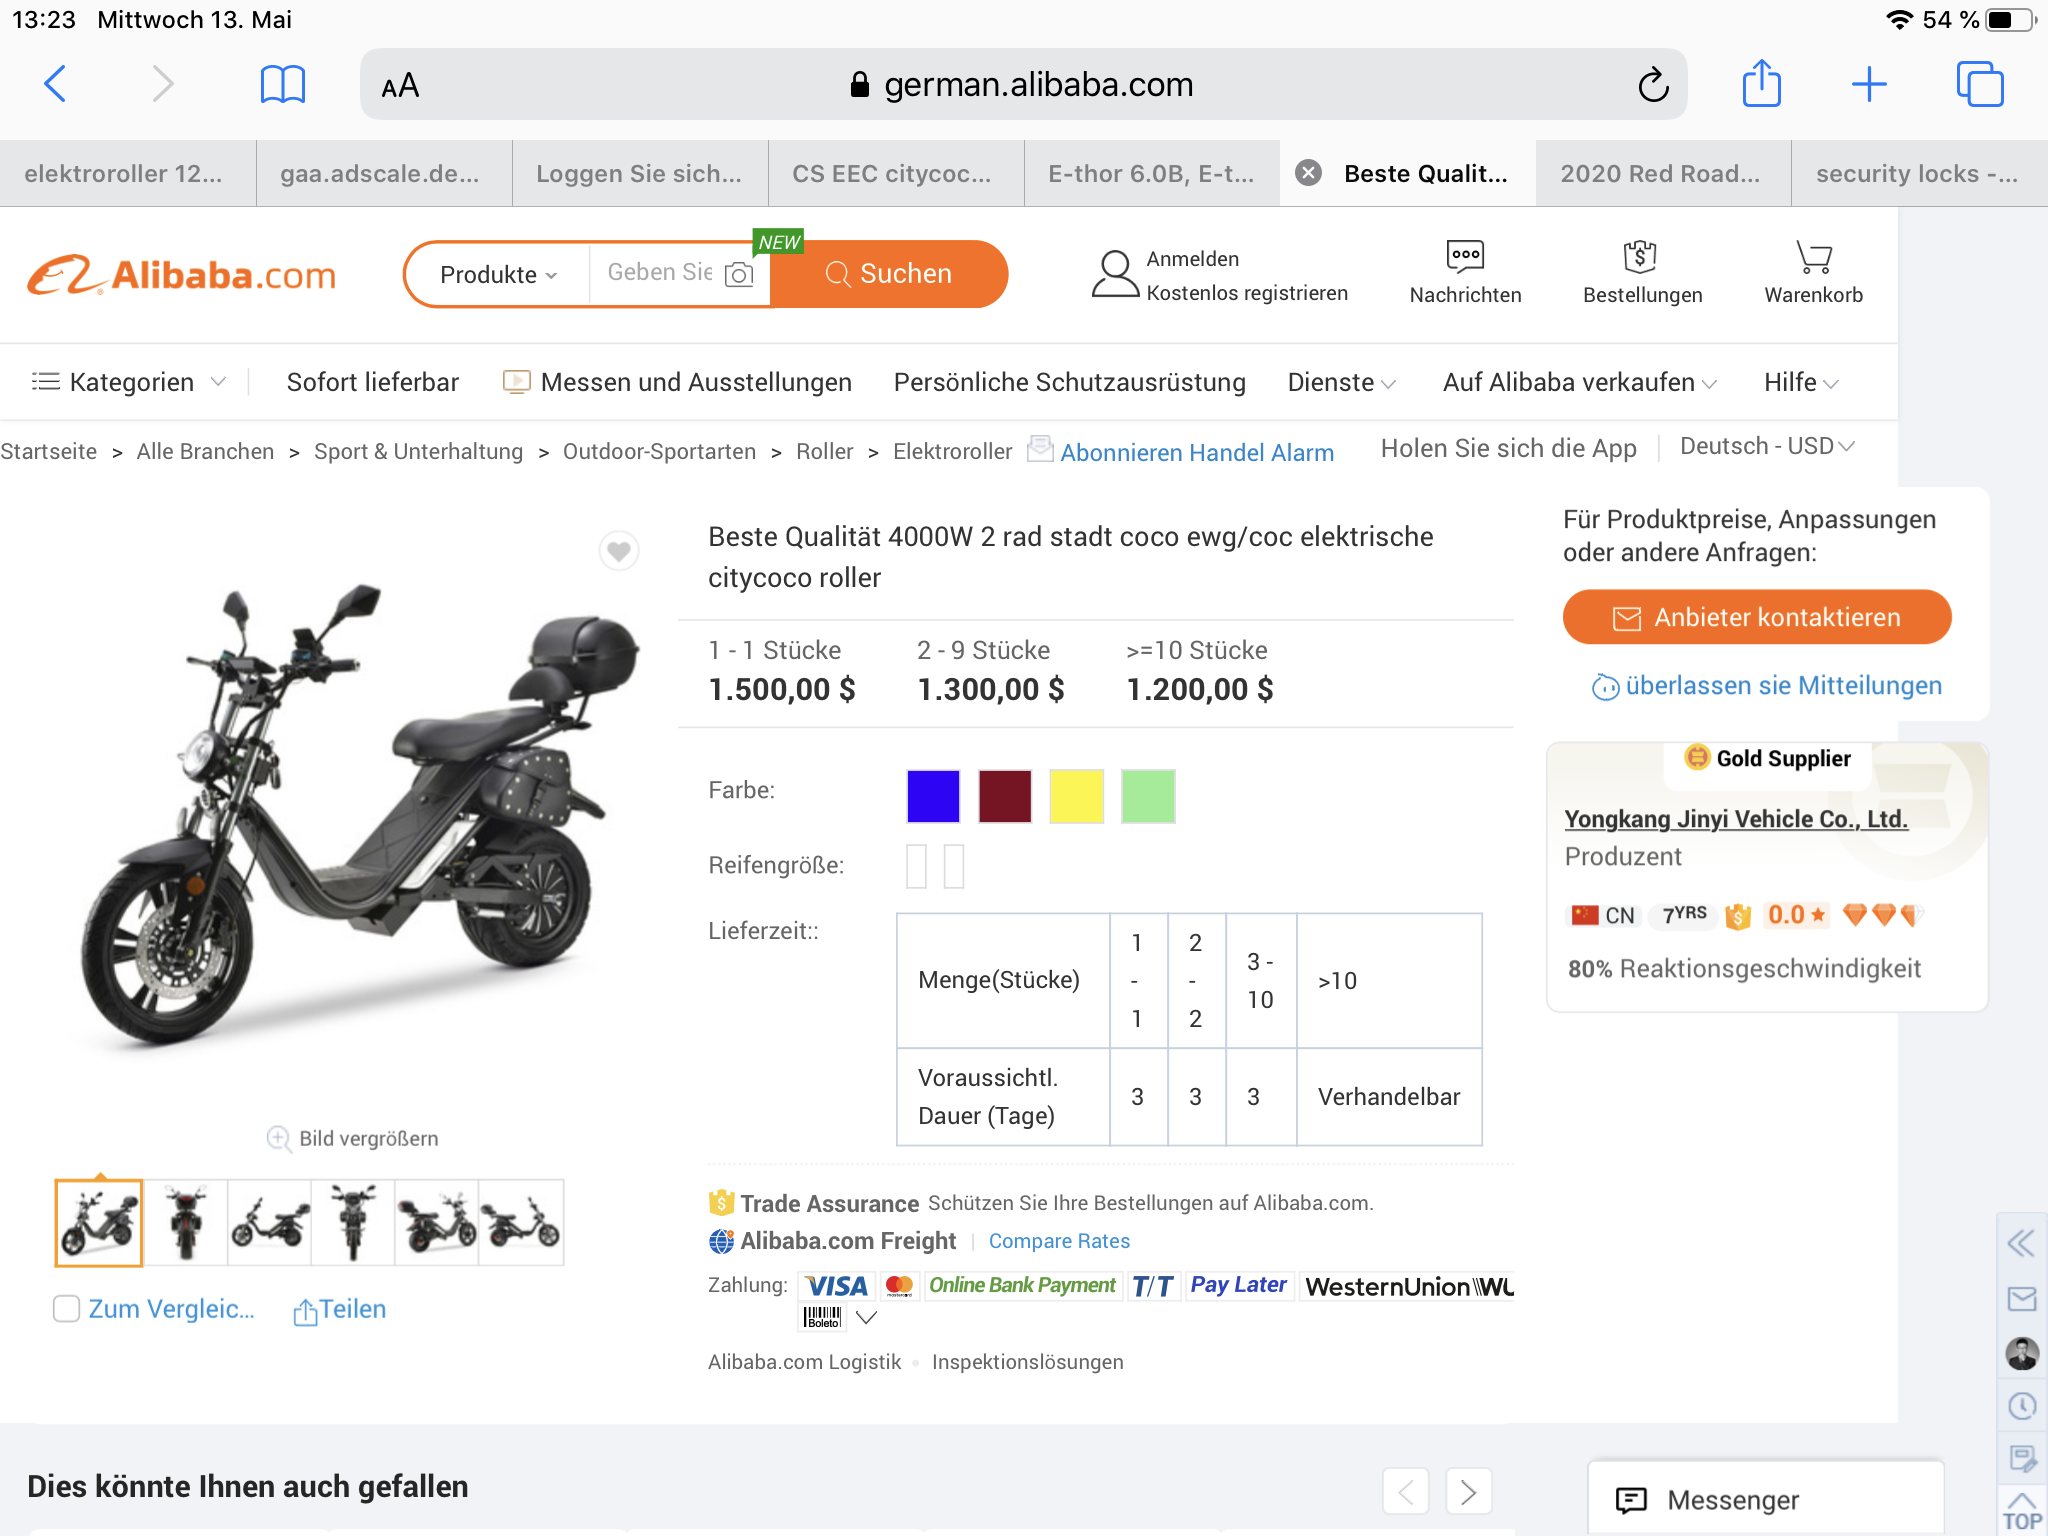
Task: Open Sofort lieferbar navigation item
Action: (x=372, y=382)
